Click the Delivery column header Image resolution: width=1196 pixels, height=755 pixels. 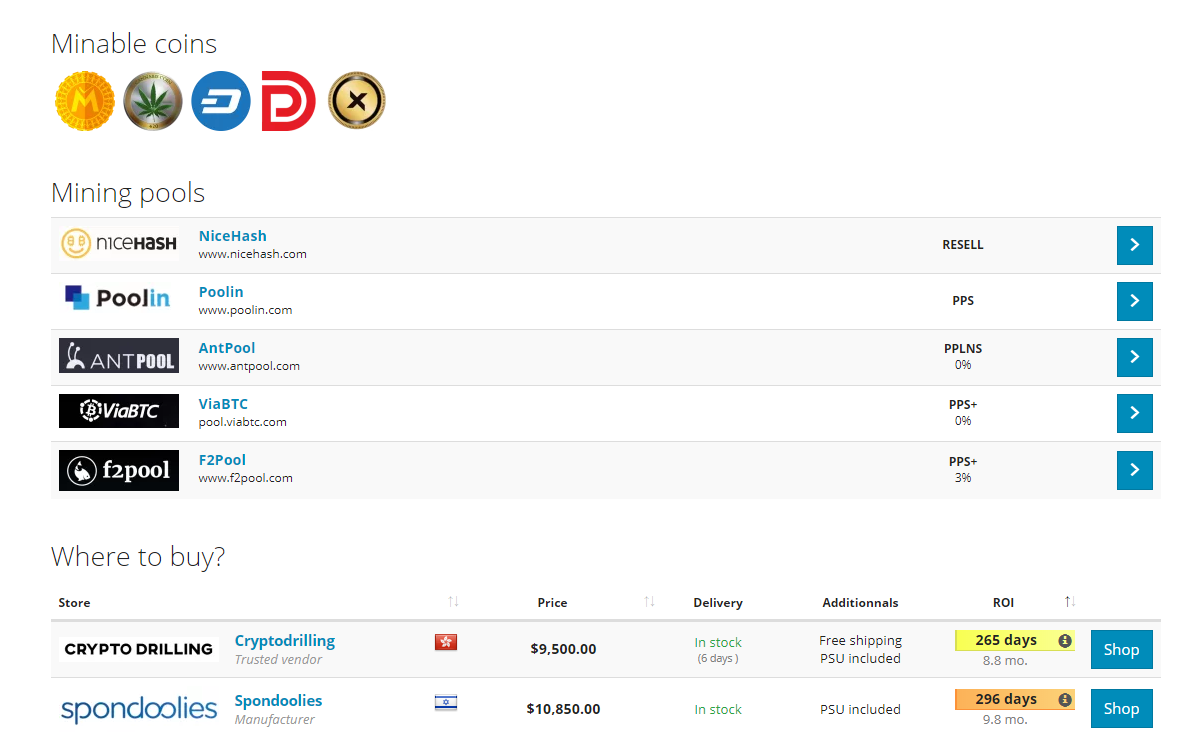click(x=718, y=602)
